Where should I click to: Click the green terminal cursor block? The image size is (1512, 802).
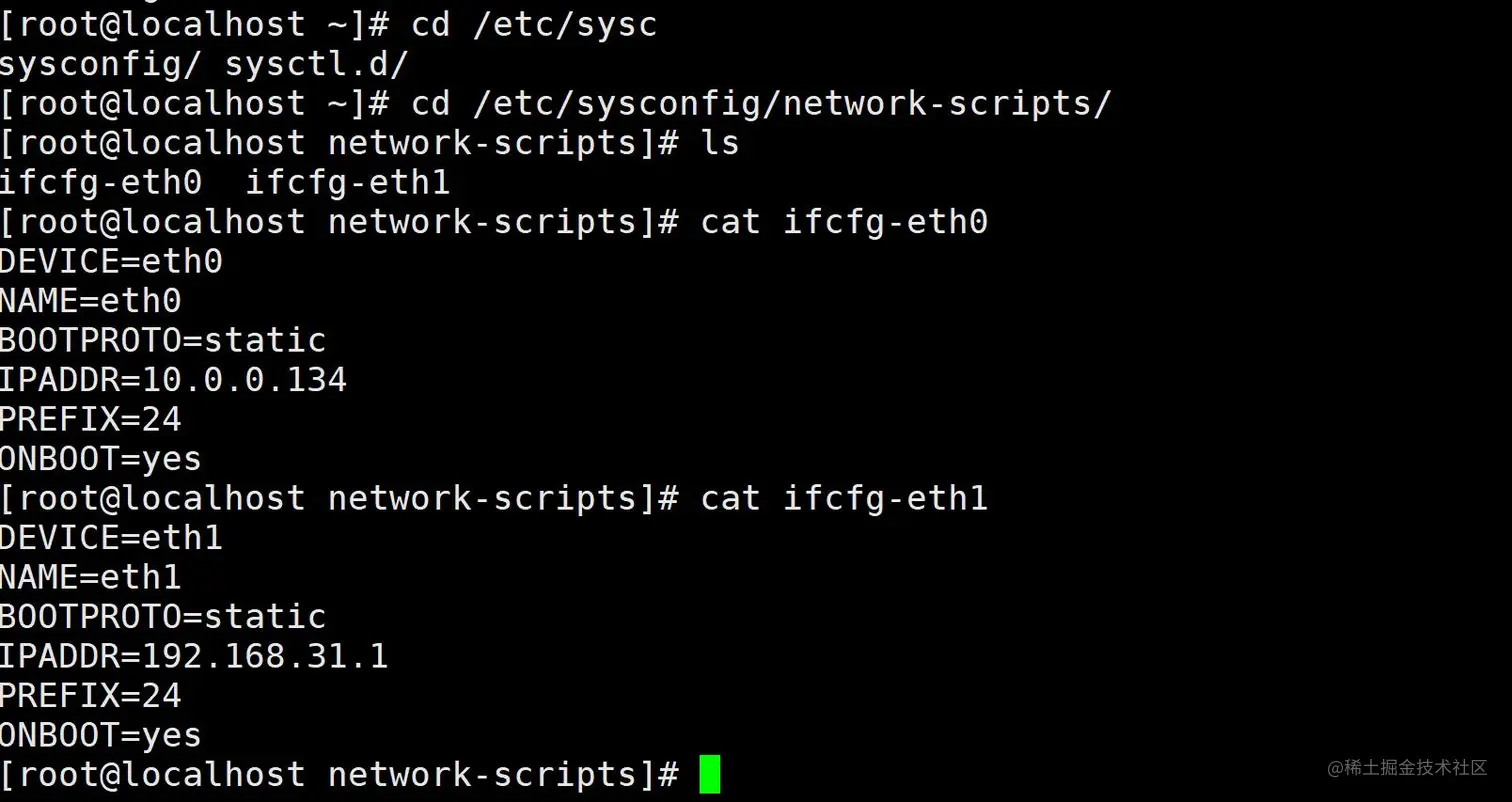point(709,774)
